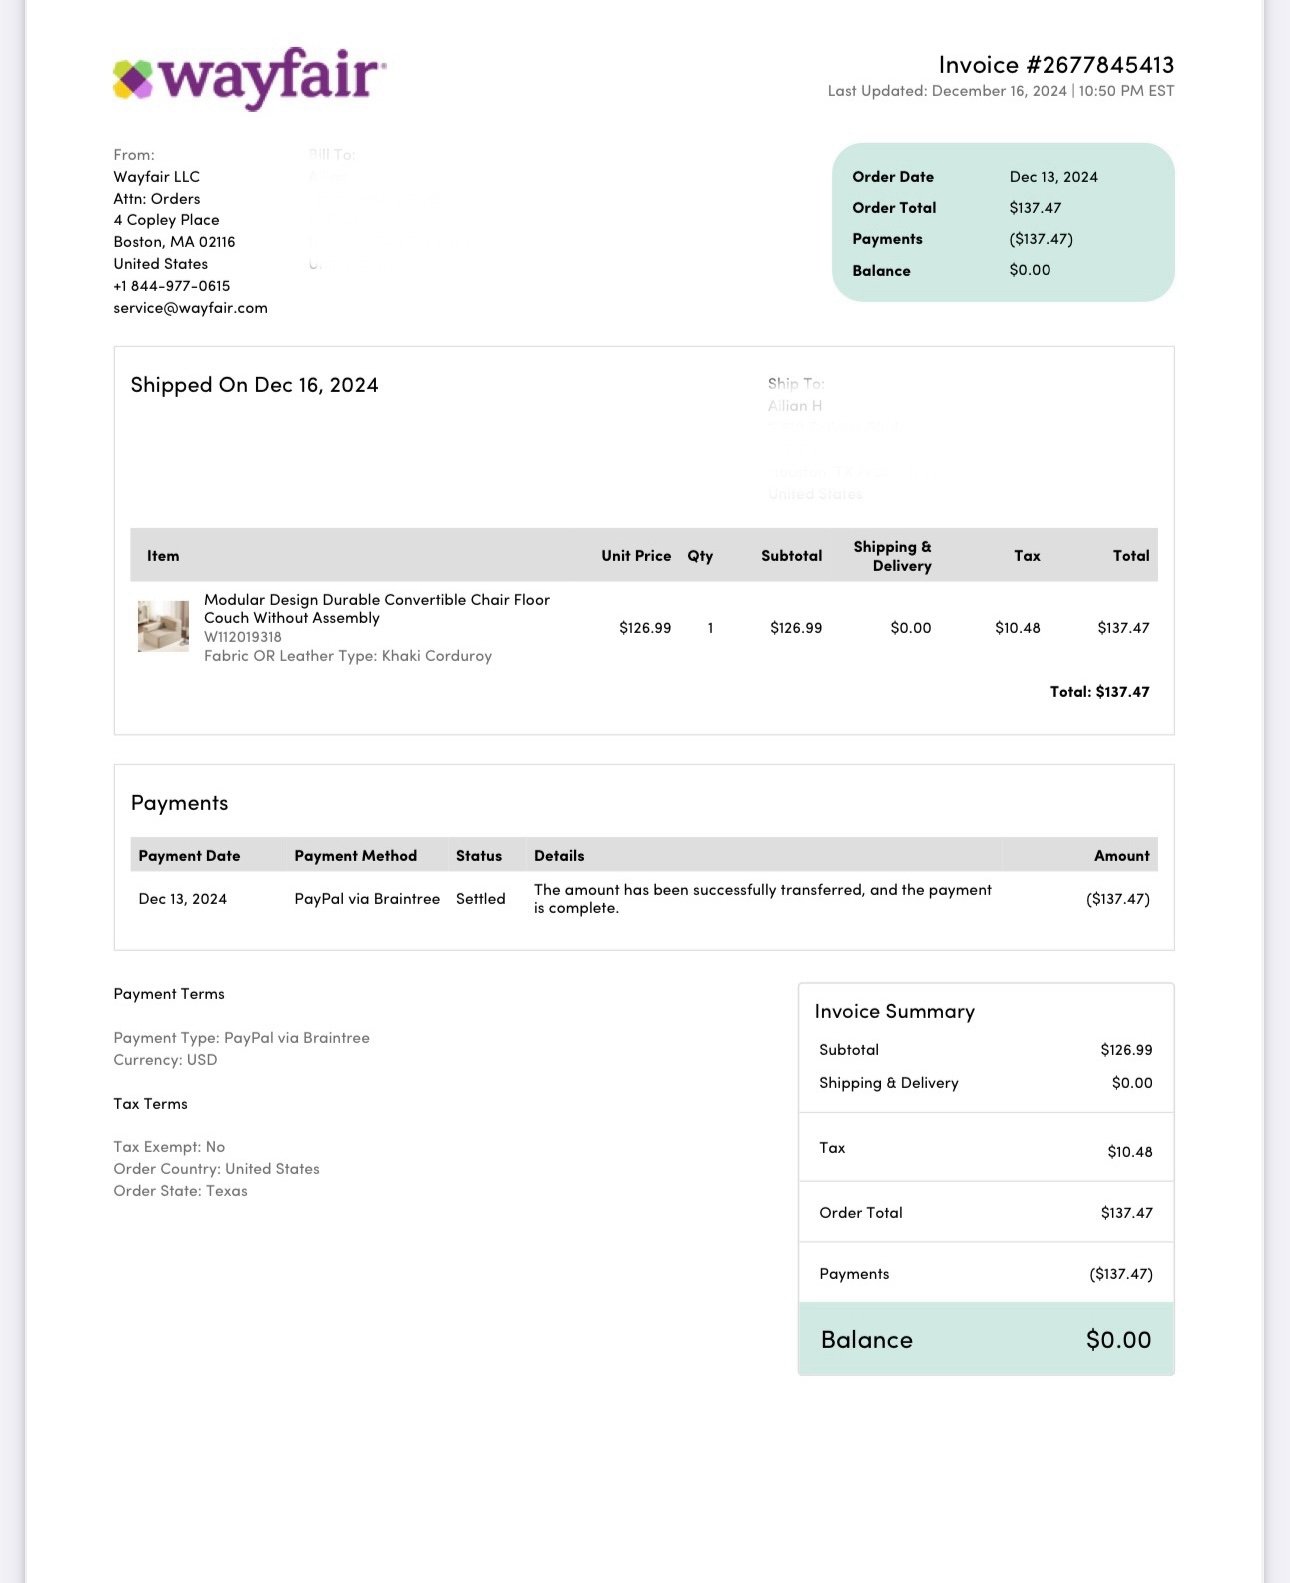Click the Details column header
The image size is (1290, 1583).
point(559,856)
